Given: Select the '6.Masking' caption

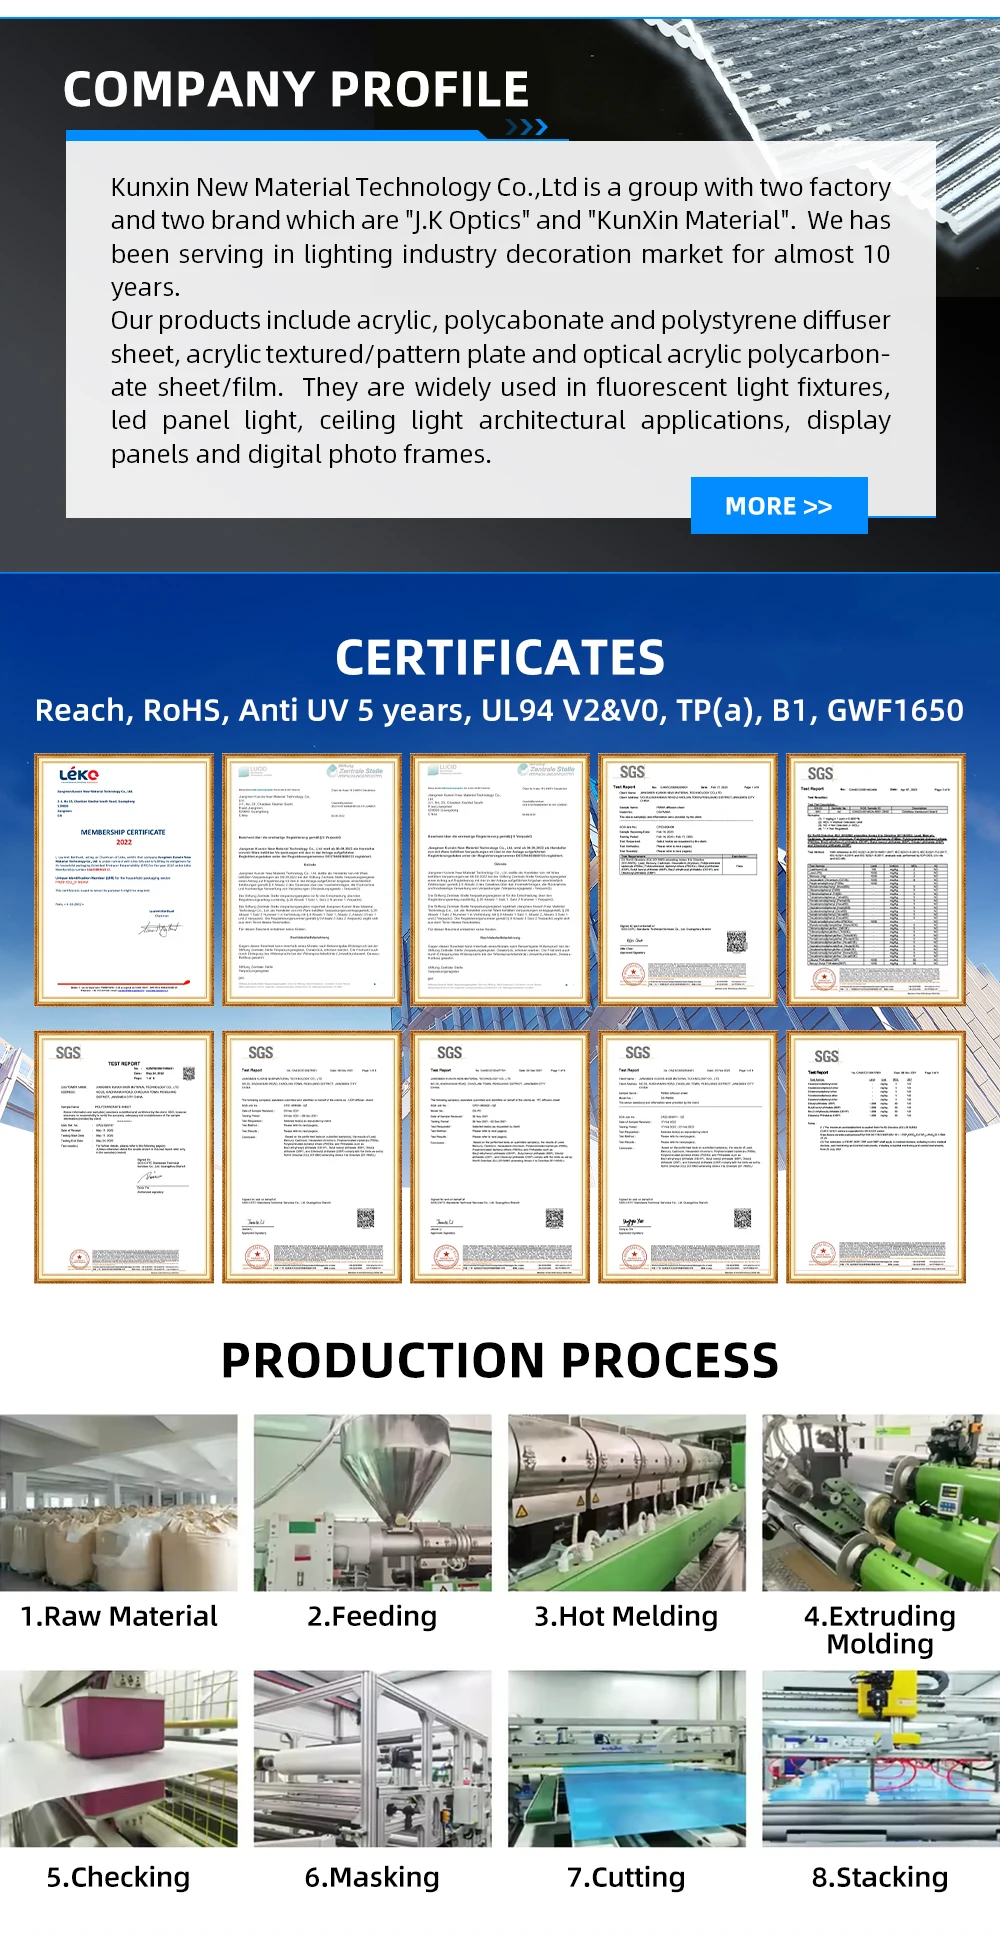Looking at the screenshot, I should tap(372, 1877).
